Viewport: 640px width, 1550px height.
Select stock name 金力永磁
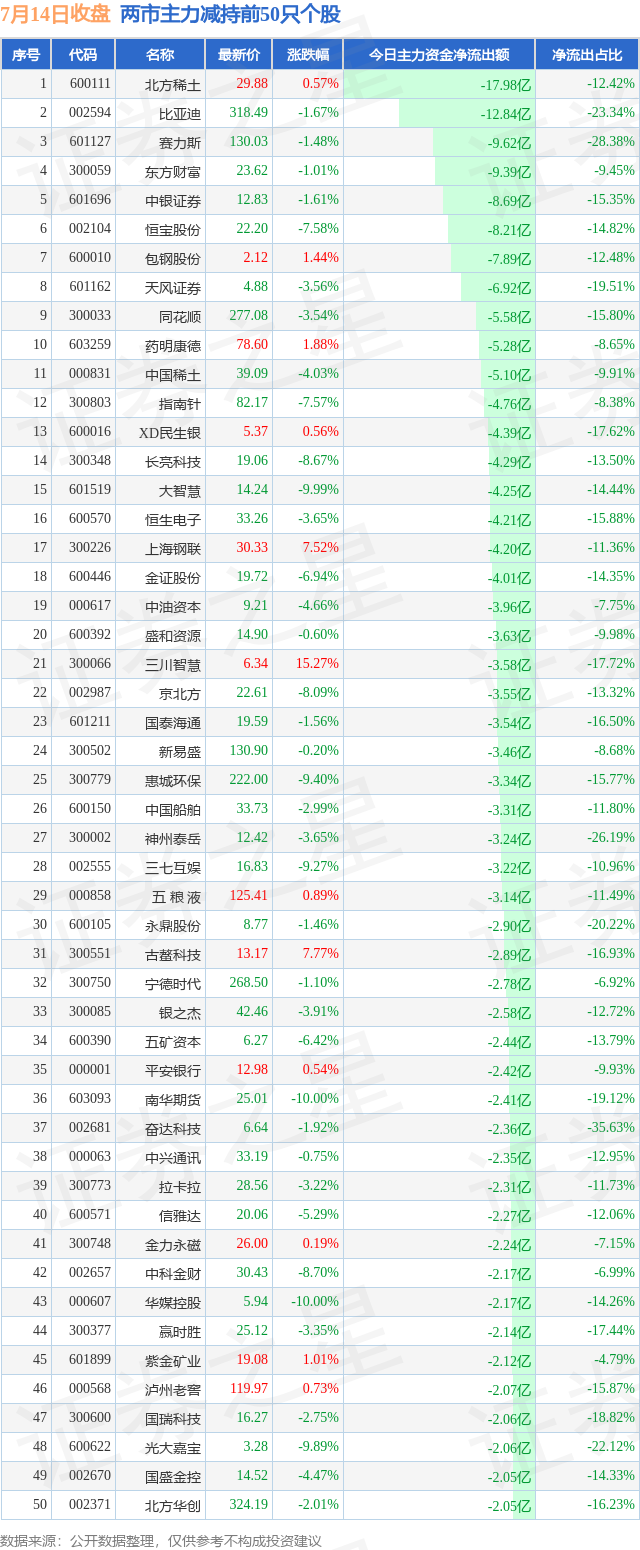(173, 1244)
